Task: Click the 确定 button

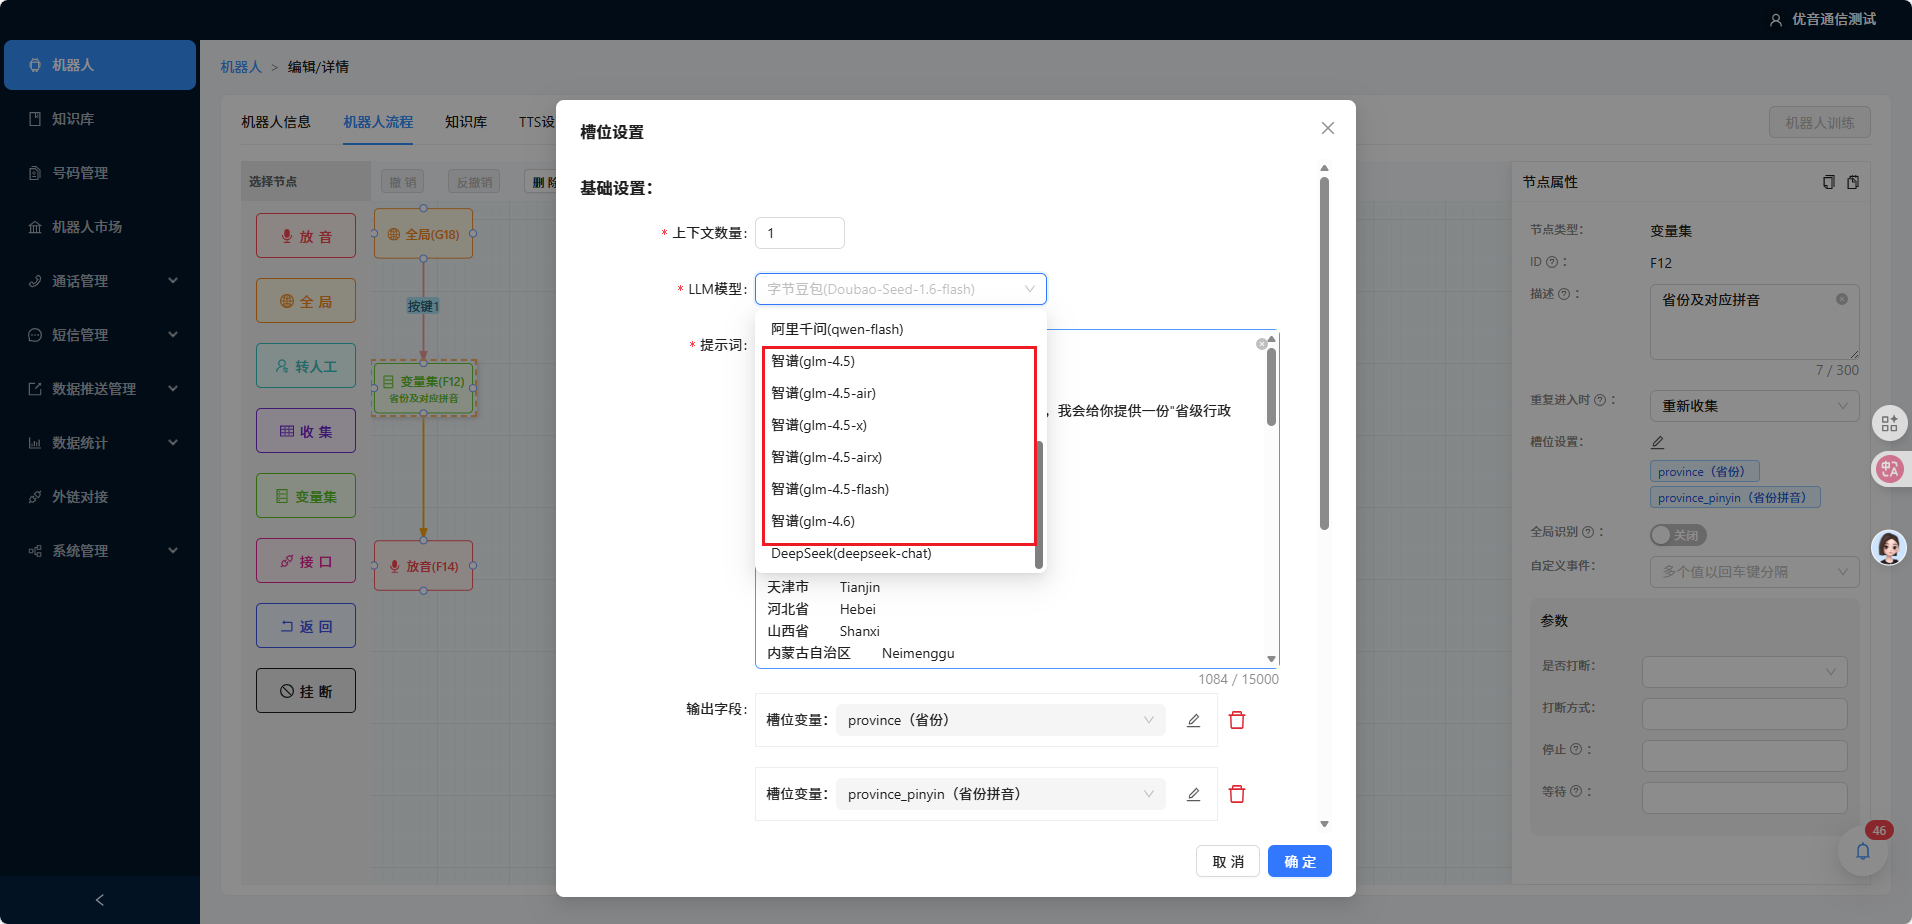Action: 1299,861
